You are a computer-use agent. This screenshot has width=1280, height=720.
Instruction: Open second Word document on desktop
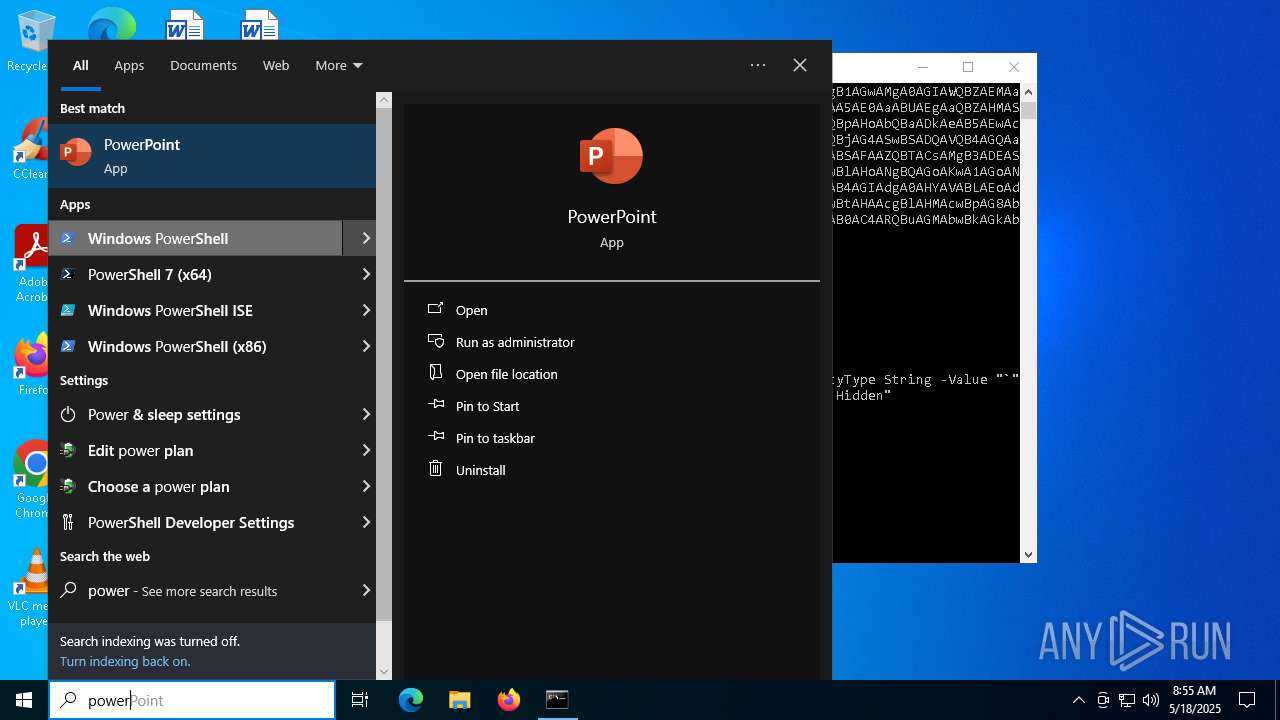click(259, 25)
